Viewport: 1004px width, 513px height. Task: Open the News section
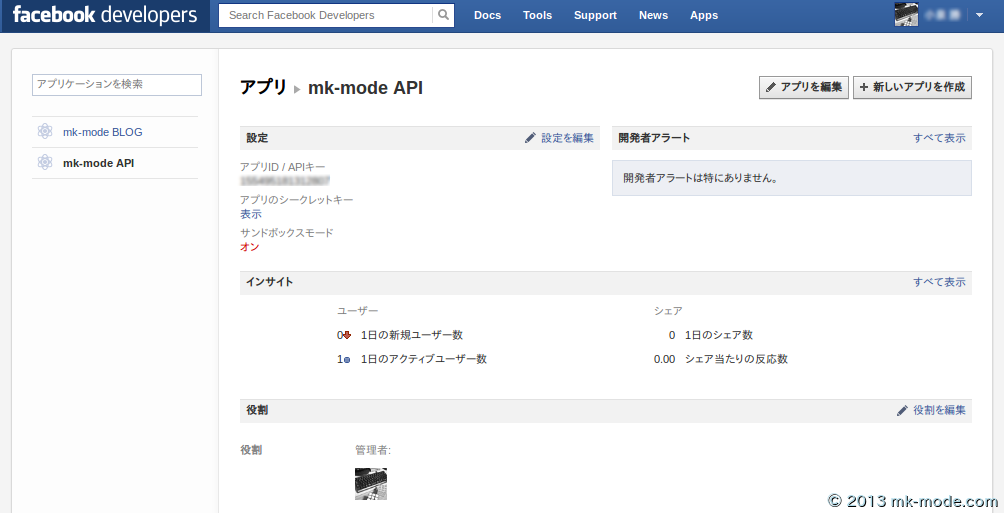pos(653,15)
